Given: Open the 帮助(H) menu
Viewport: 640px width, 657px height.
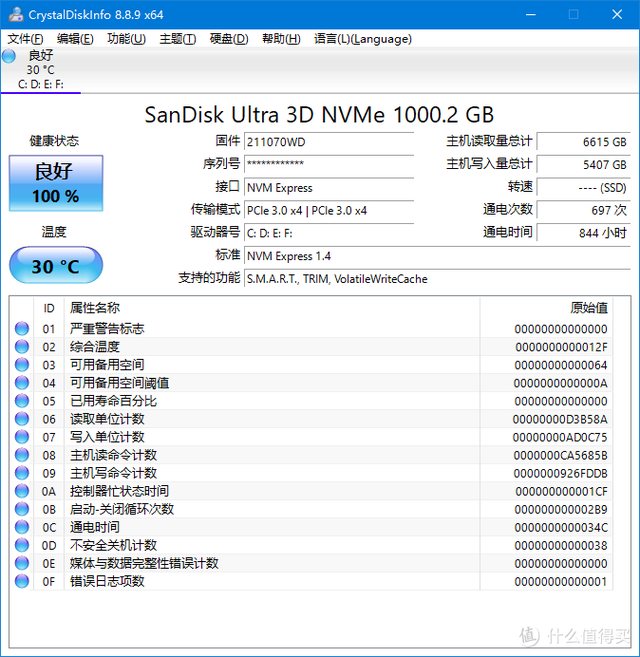Looking at the screenshot, I should pyautogui.click(x=280, y=39).
